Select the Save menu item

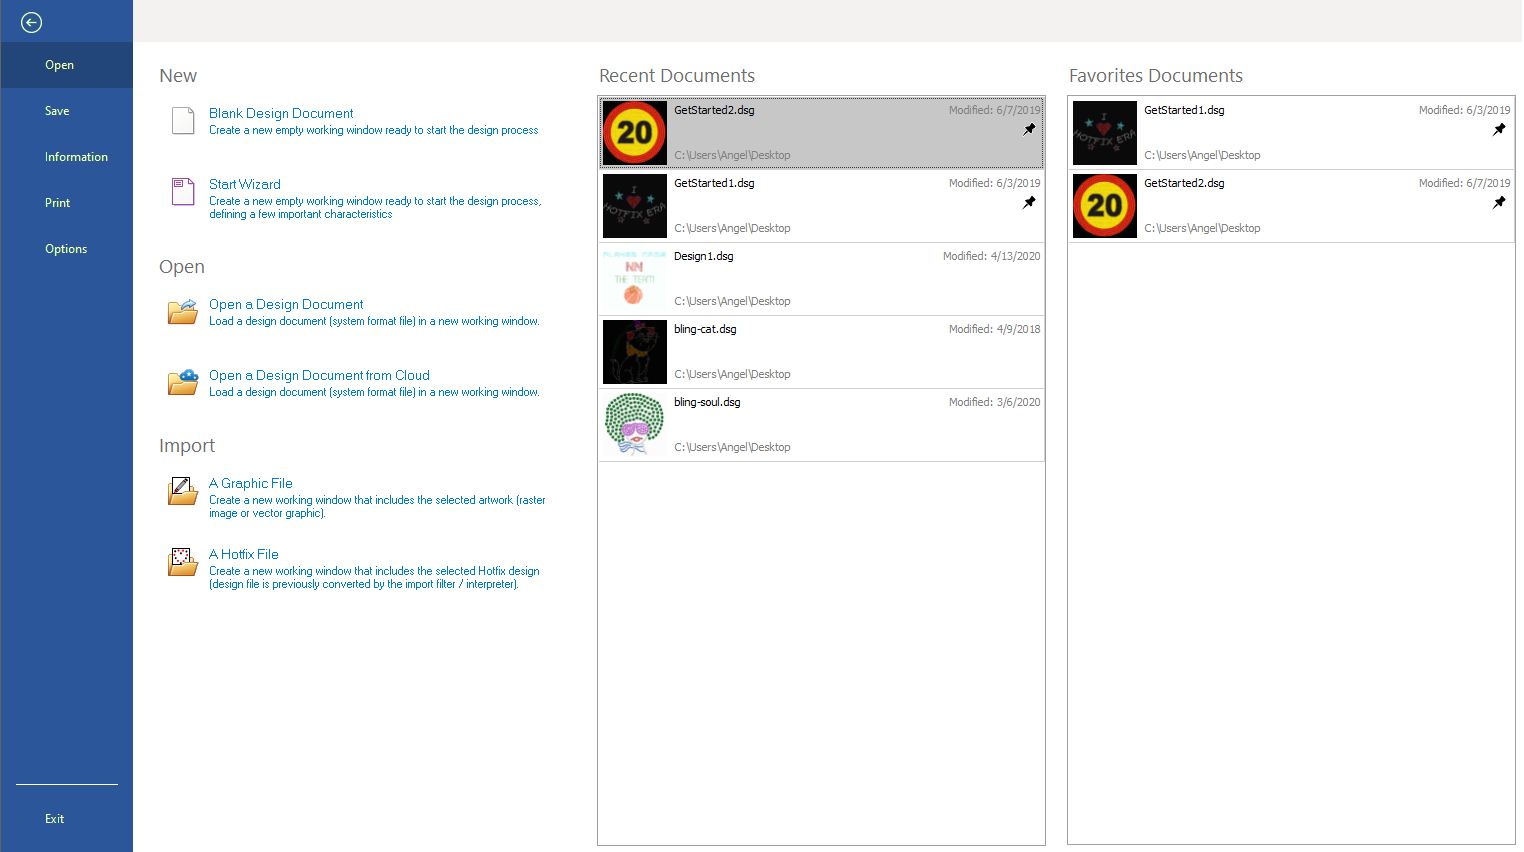57,111
